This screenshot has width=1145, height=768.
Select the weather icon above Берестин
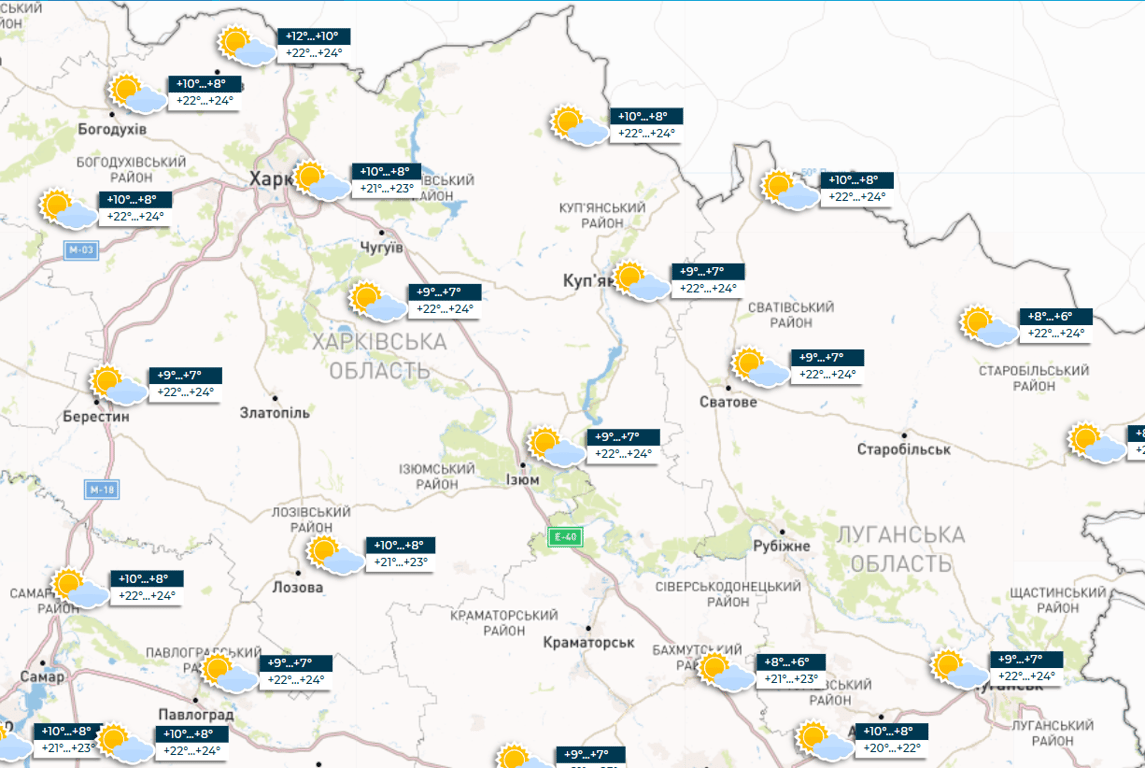[x=118, y=385]
